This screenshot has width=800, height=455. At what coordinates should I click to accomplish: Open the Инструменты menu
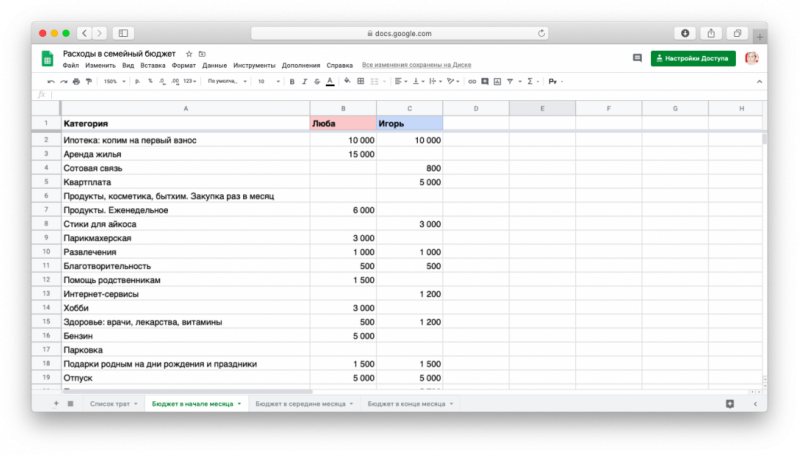pos(254,65)
